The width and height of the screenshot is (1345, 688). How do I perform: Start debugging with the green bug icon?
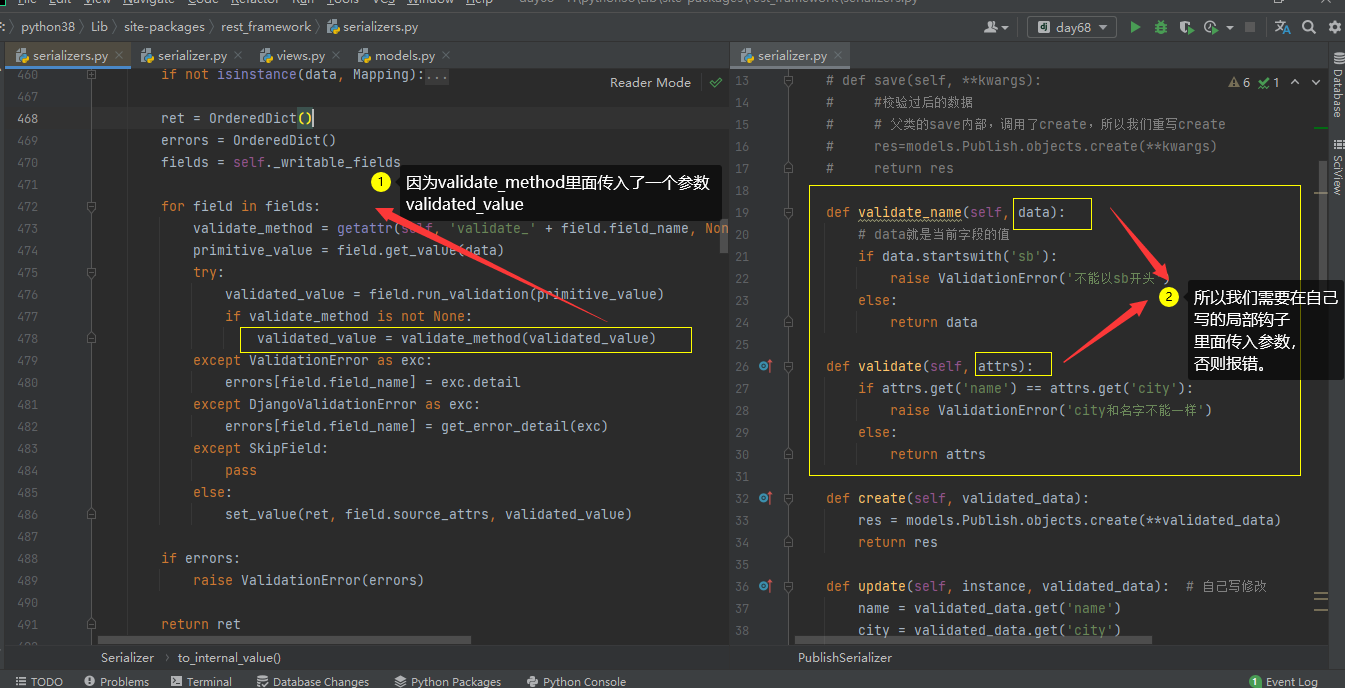click(x=1161, y=27)
